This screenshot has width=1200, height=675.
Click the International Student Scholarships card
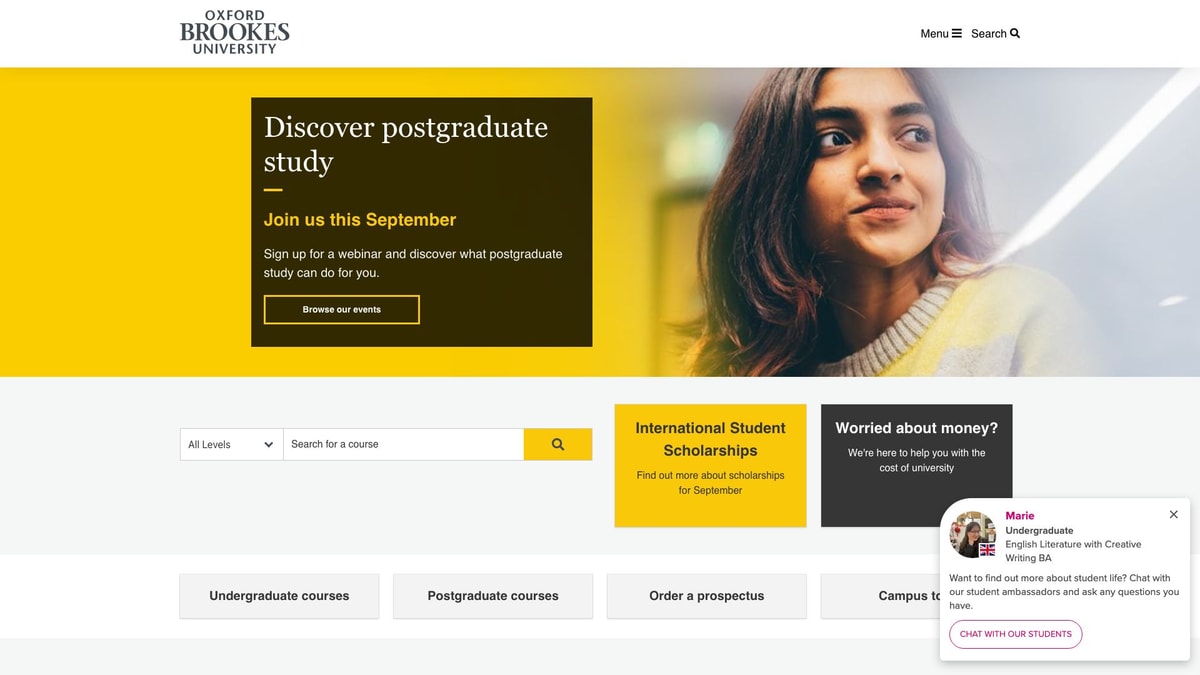click(710, 465)
